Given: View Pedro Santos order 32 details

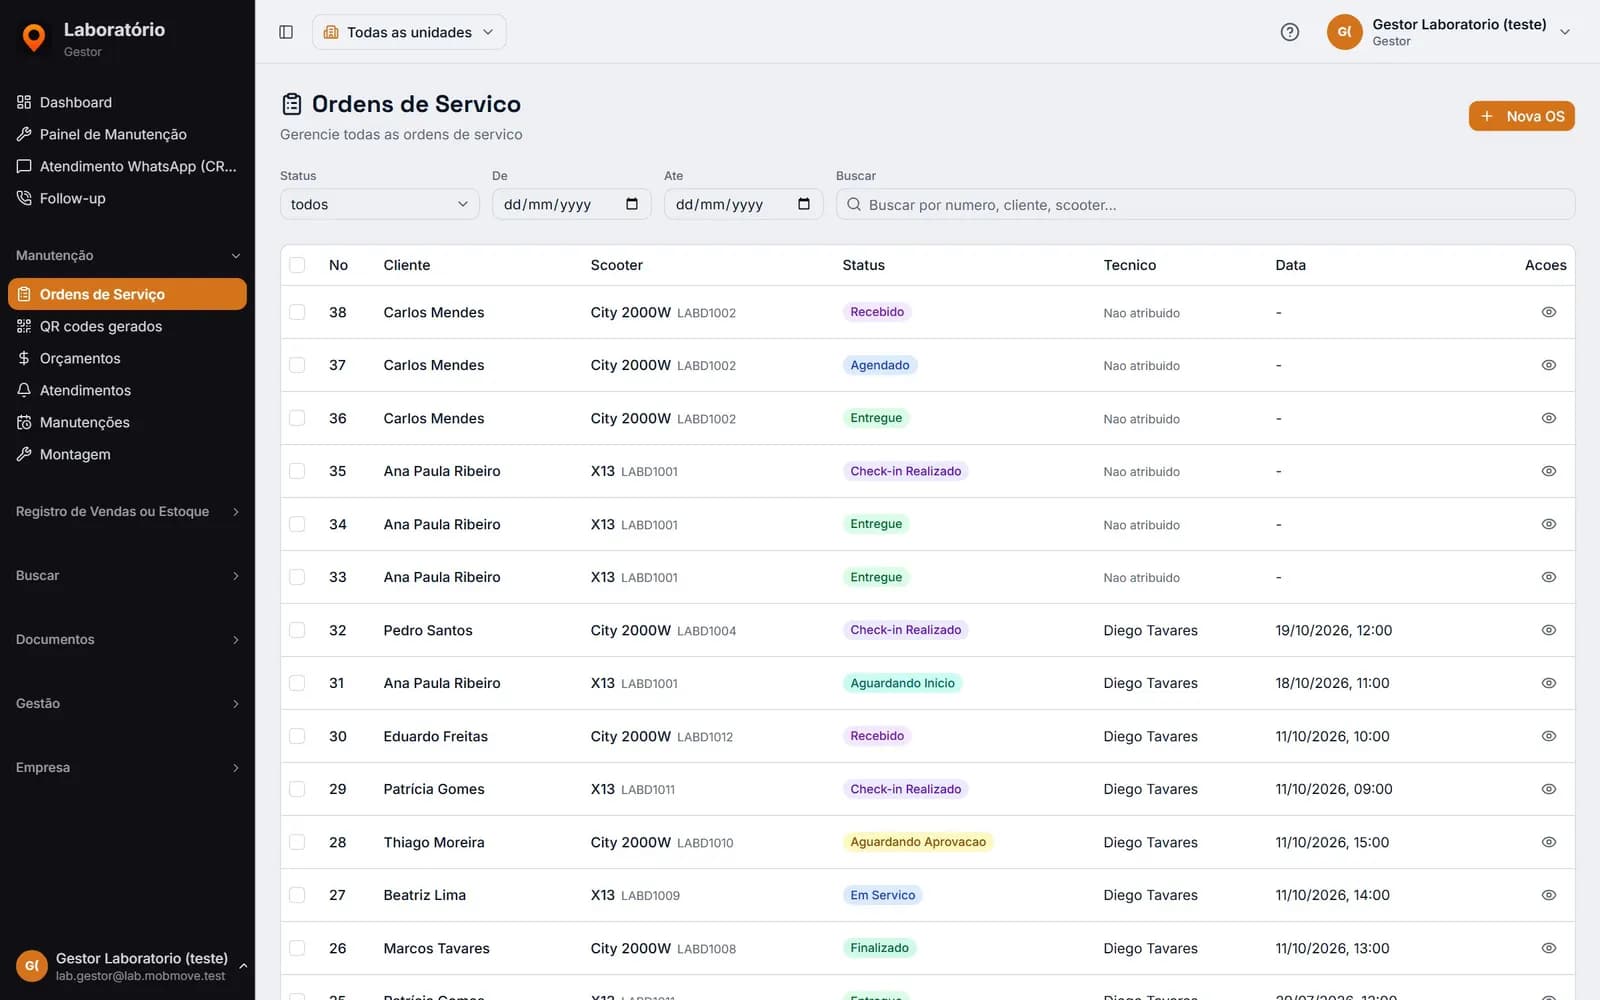Looking at the screenshot, I should (1548, 630).
